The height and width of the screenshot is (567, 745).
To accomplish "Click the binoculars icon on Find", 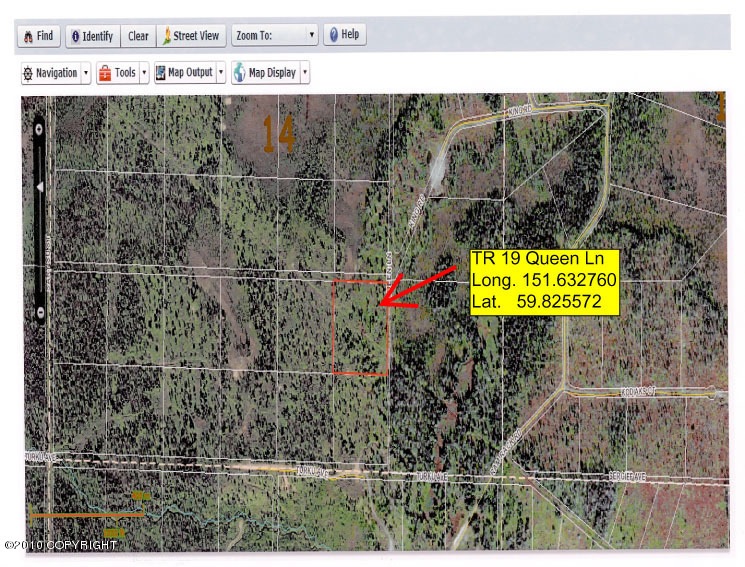I will (28, 37).
